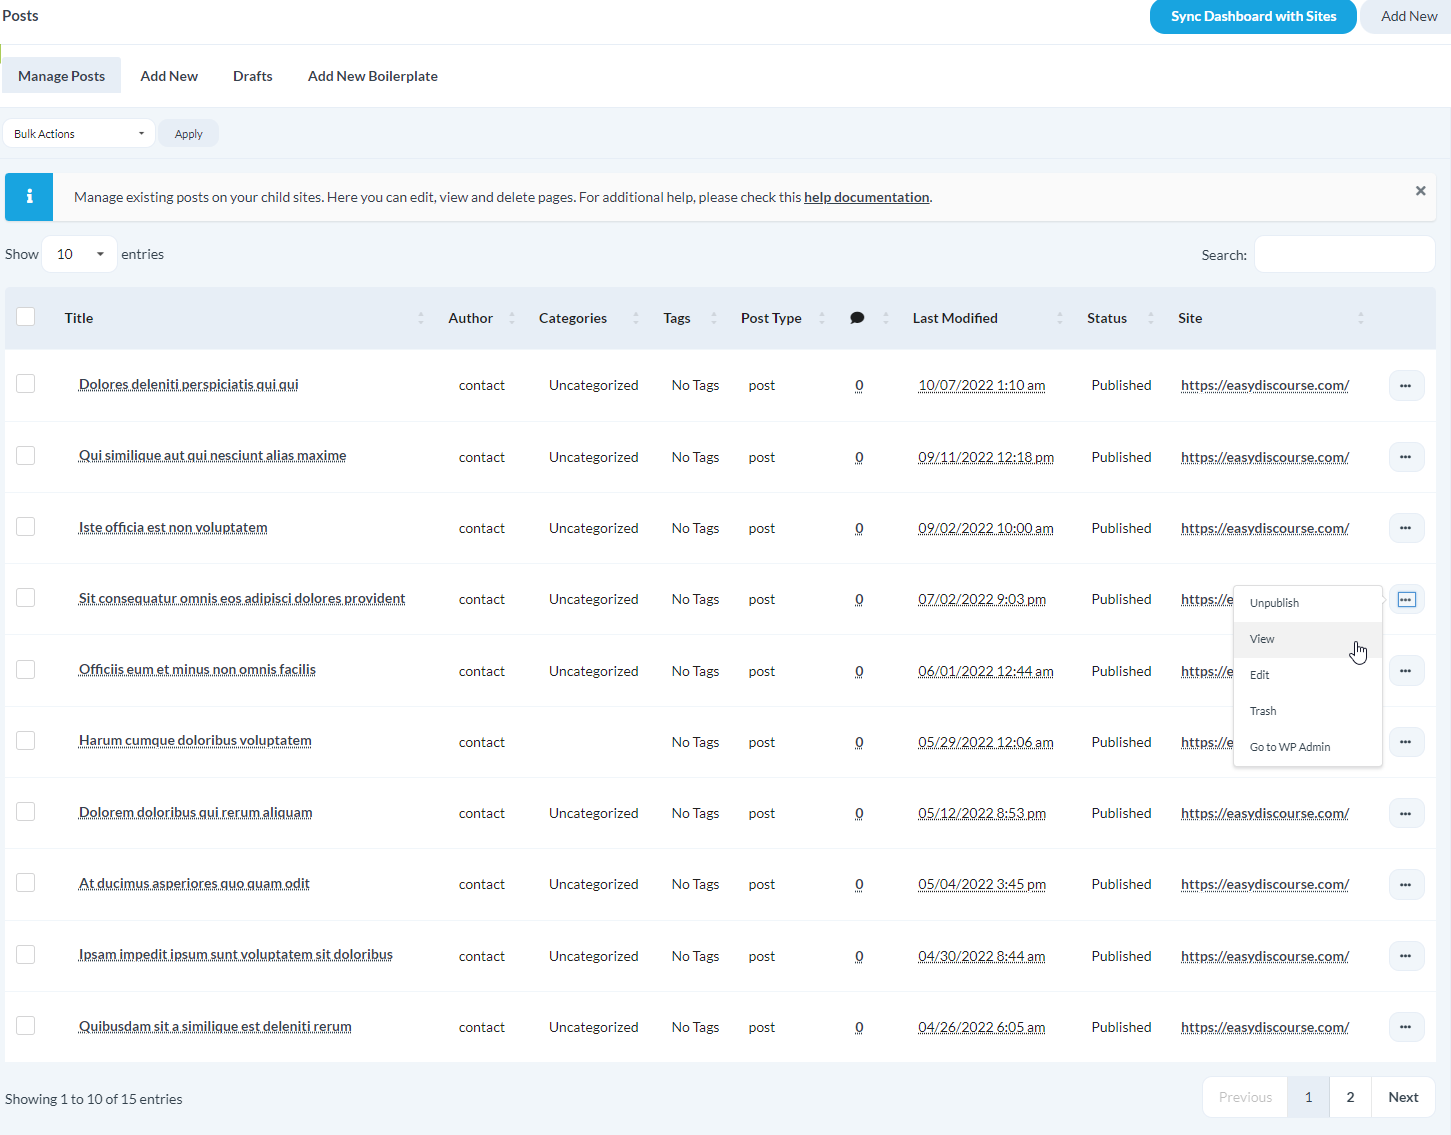Open actions menu for Iste officia post

coord(1405,528)
